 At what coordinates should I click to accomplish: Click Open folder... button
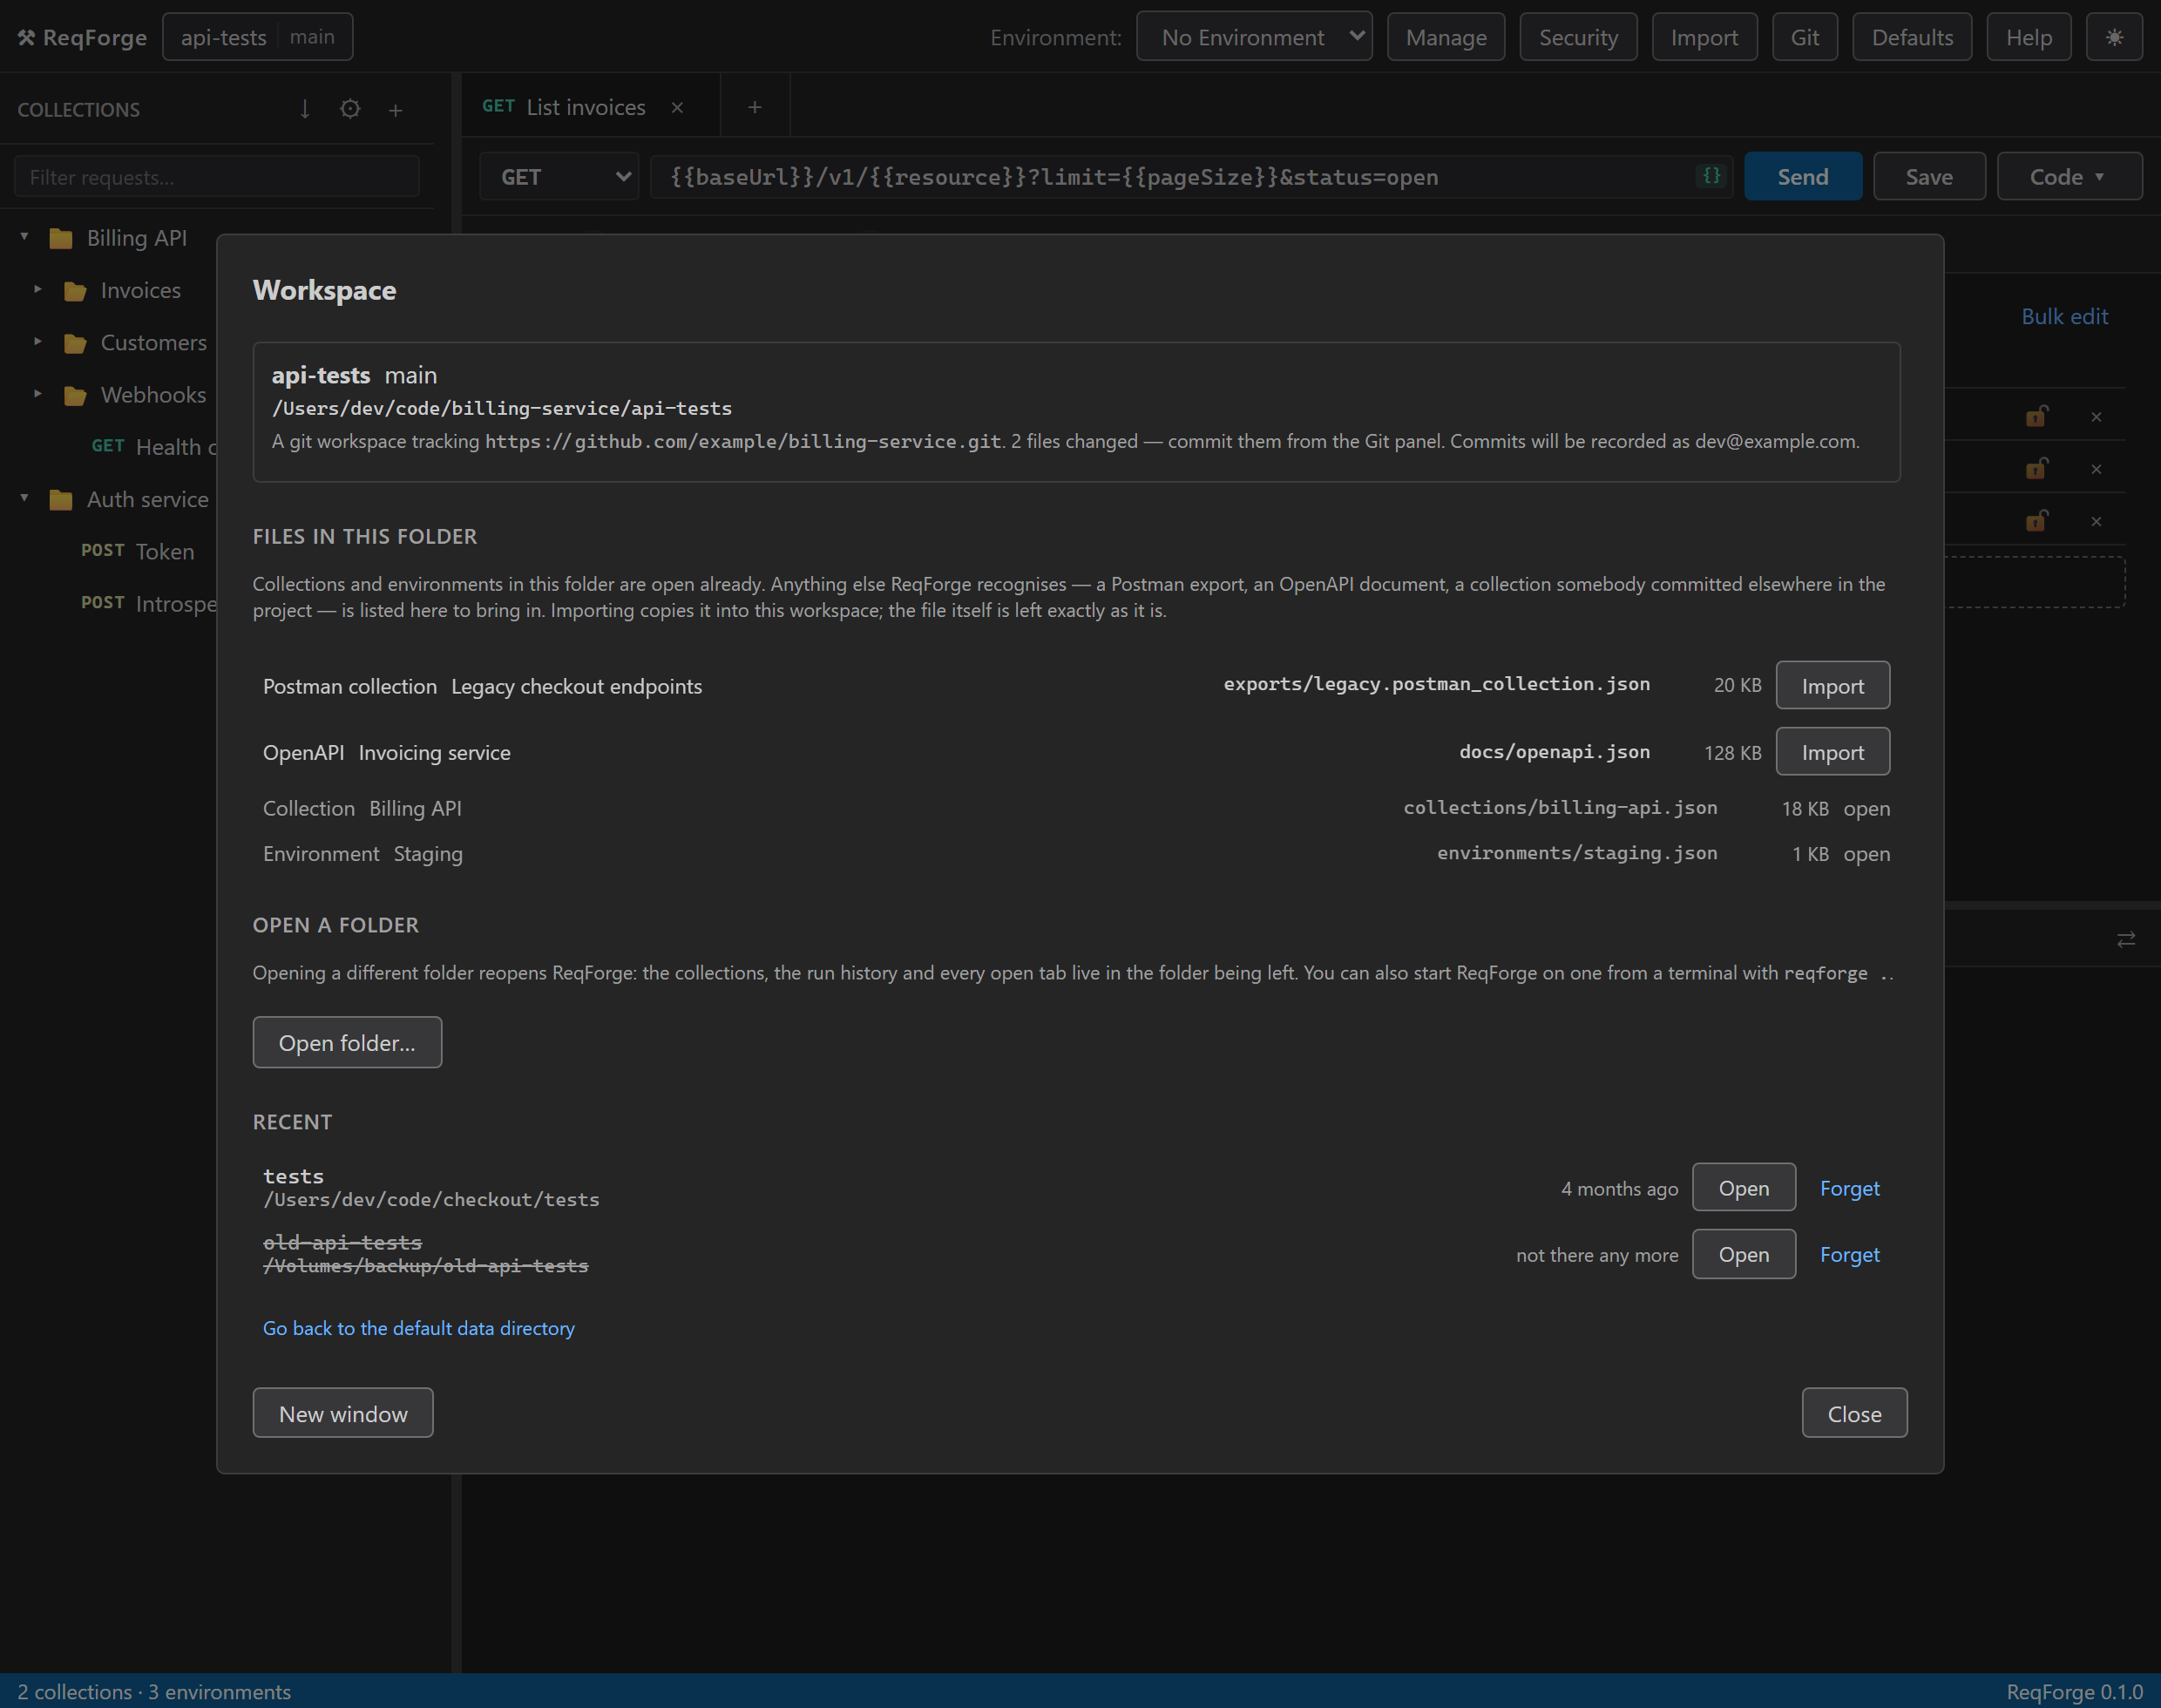(347, 1042)
